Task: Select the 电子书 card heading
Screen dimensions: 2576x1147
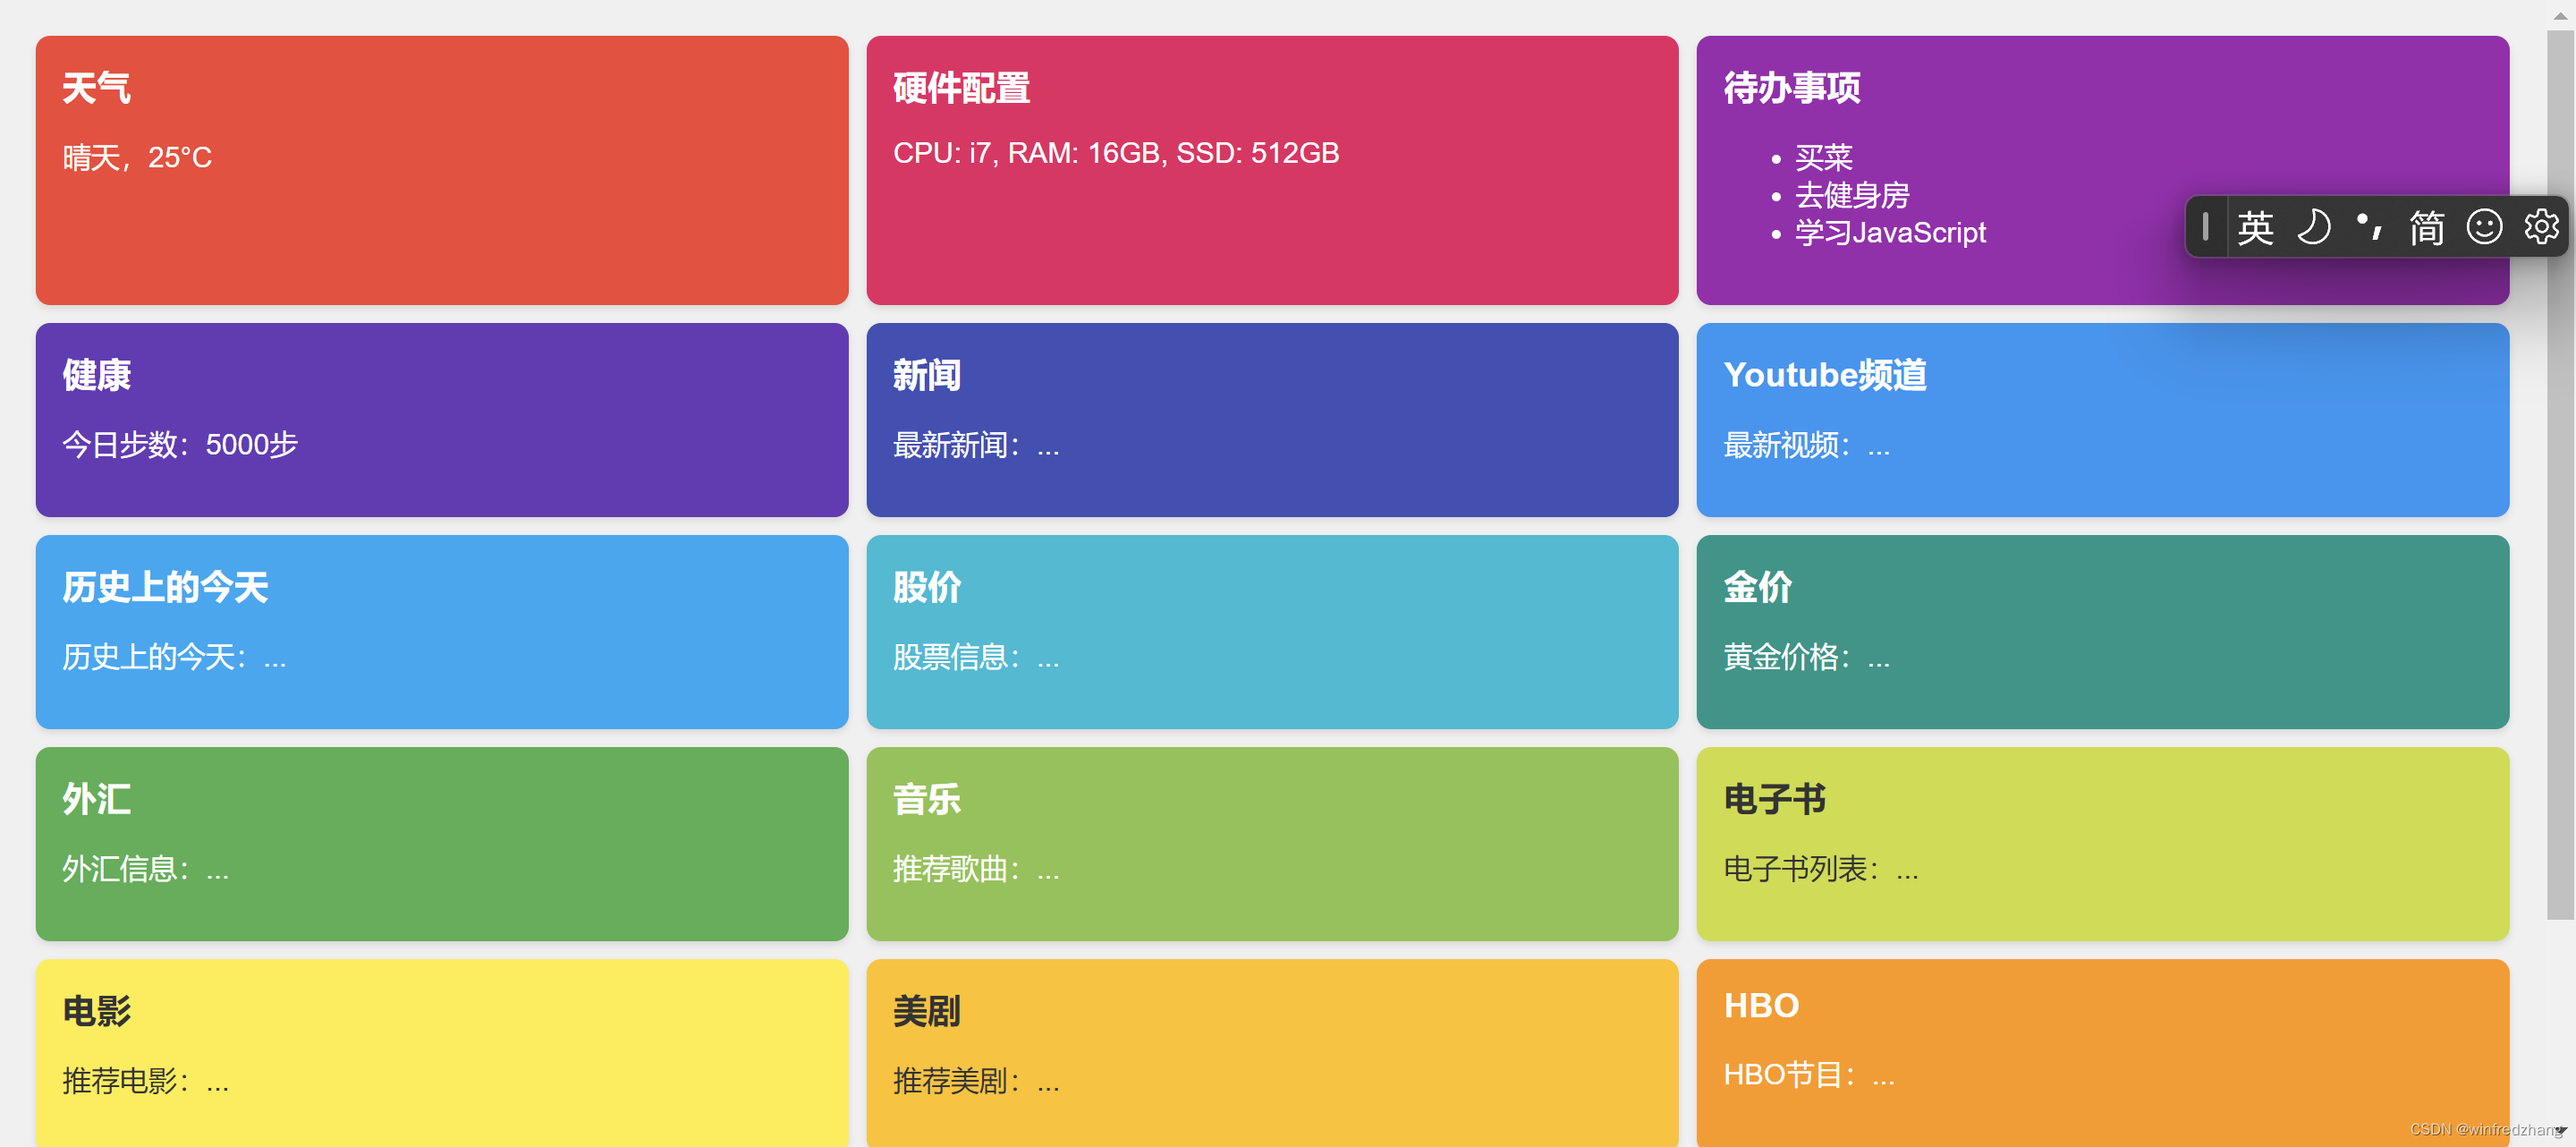Action: [x=1775, y=799]
